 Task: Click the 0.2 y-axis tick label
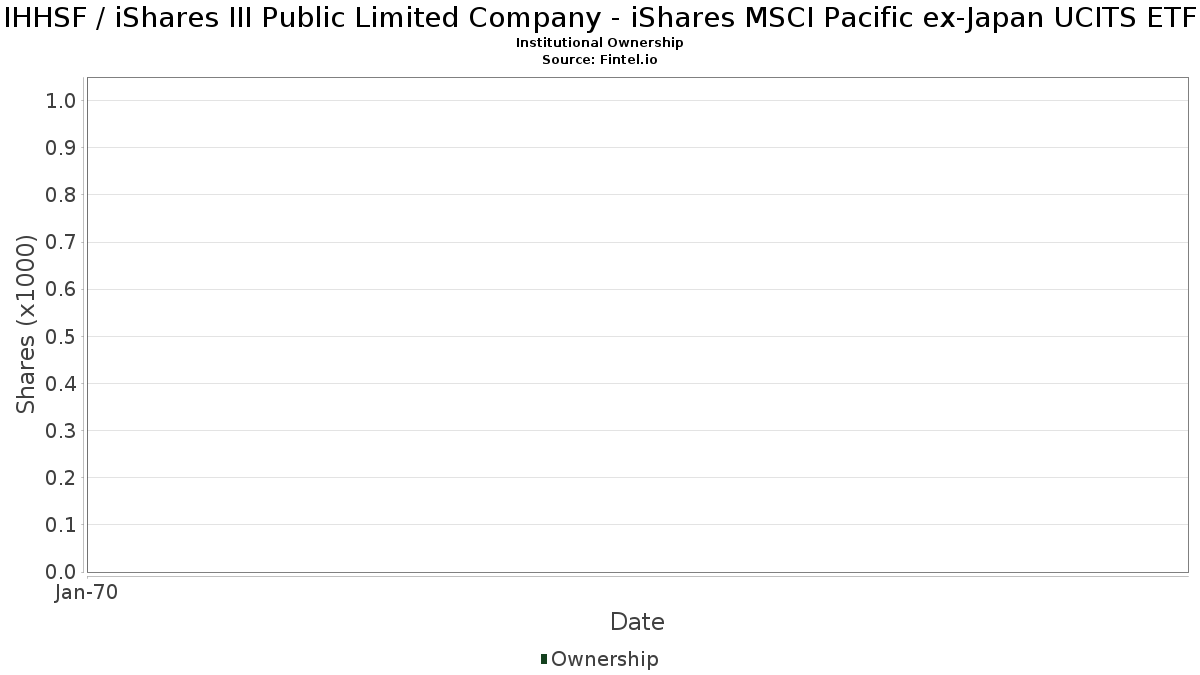pyautogui.click(x=61, y=478)
